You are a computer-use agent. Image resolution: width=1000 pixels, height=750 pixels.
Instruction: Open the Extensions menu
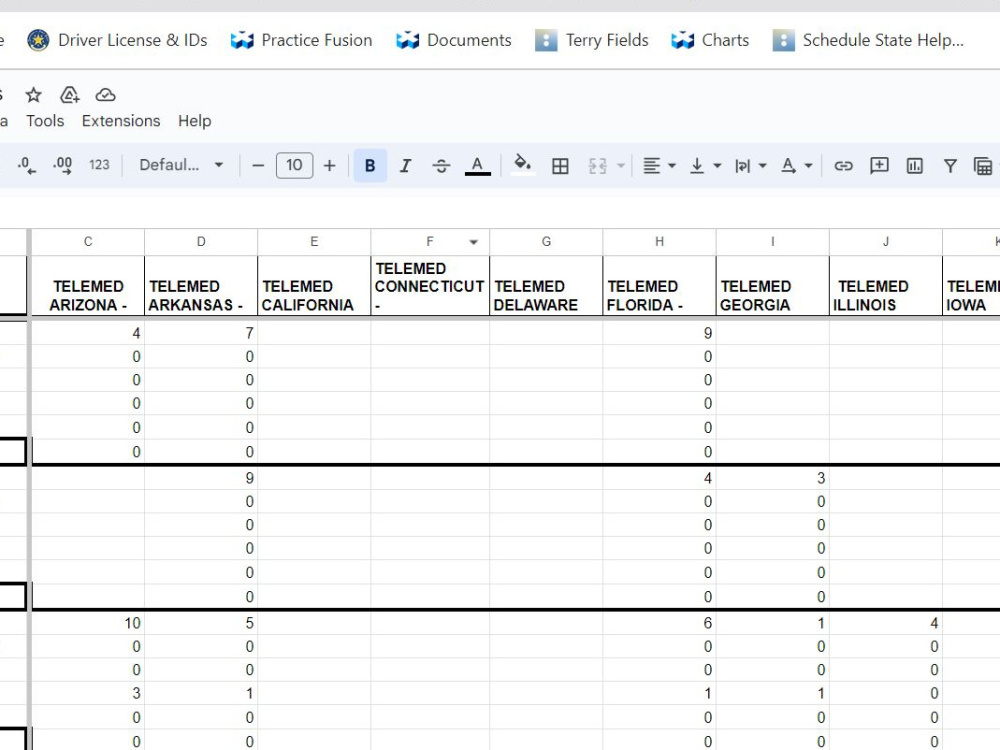tap(121, 121)
